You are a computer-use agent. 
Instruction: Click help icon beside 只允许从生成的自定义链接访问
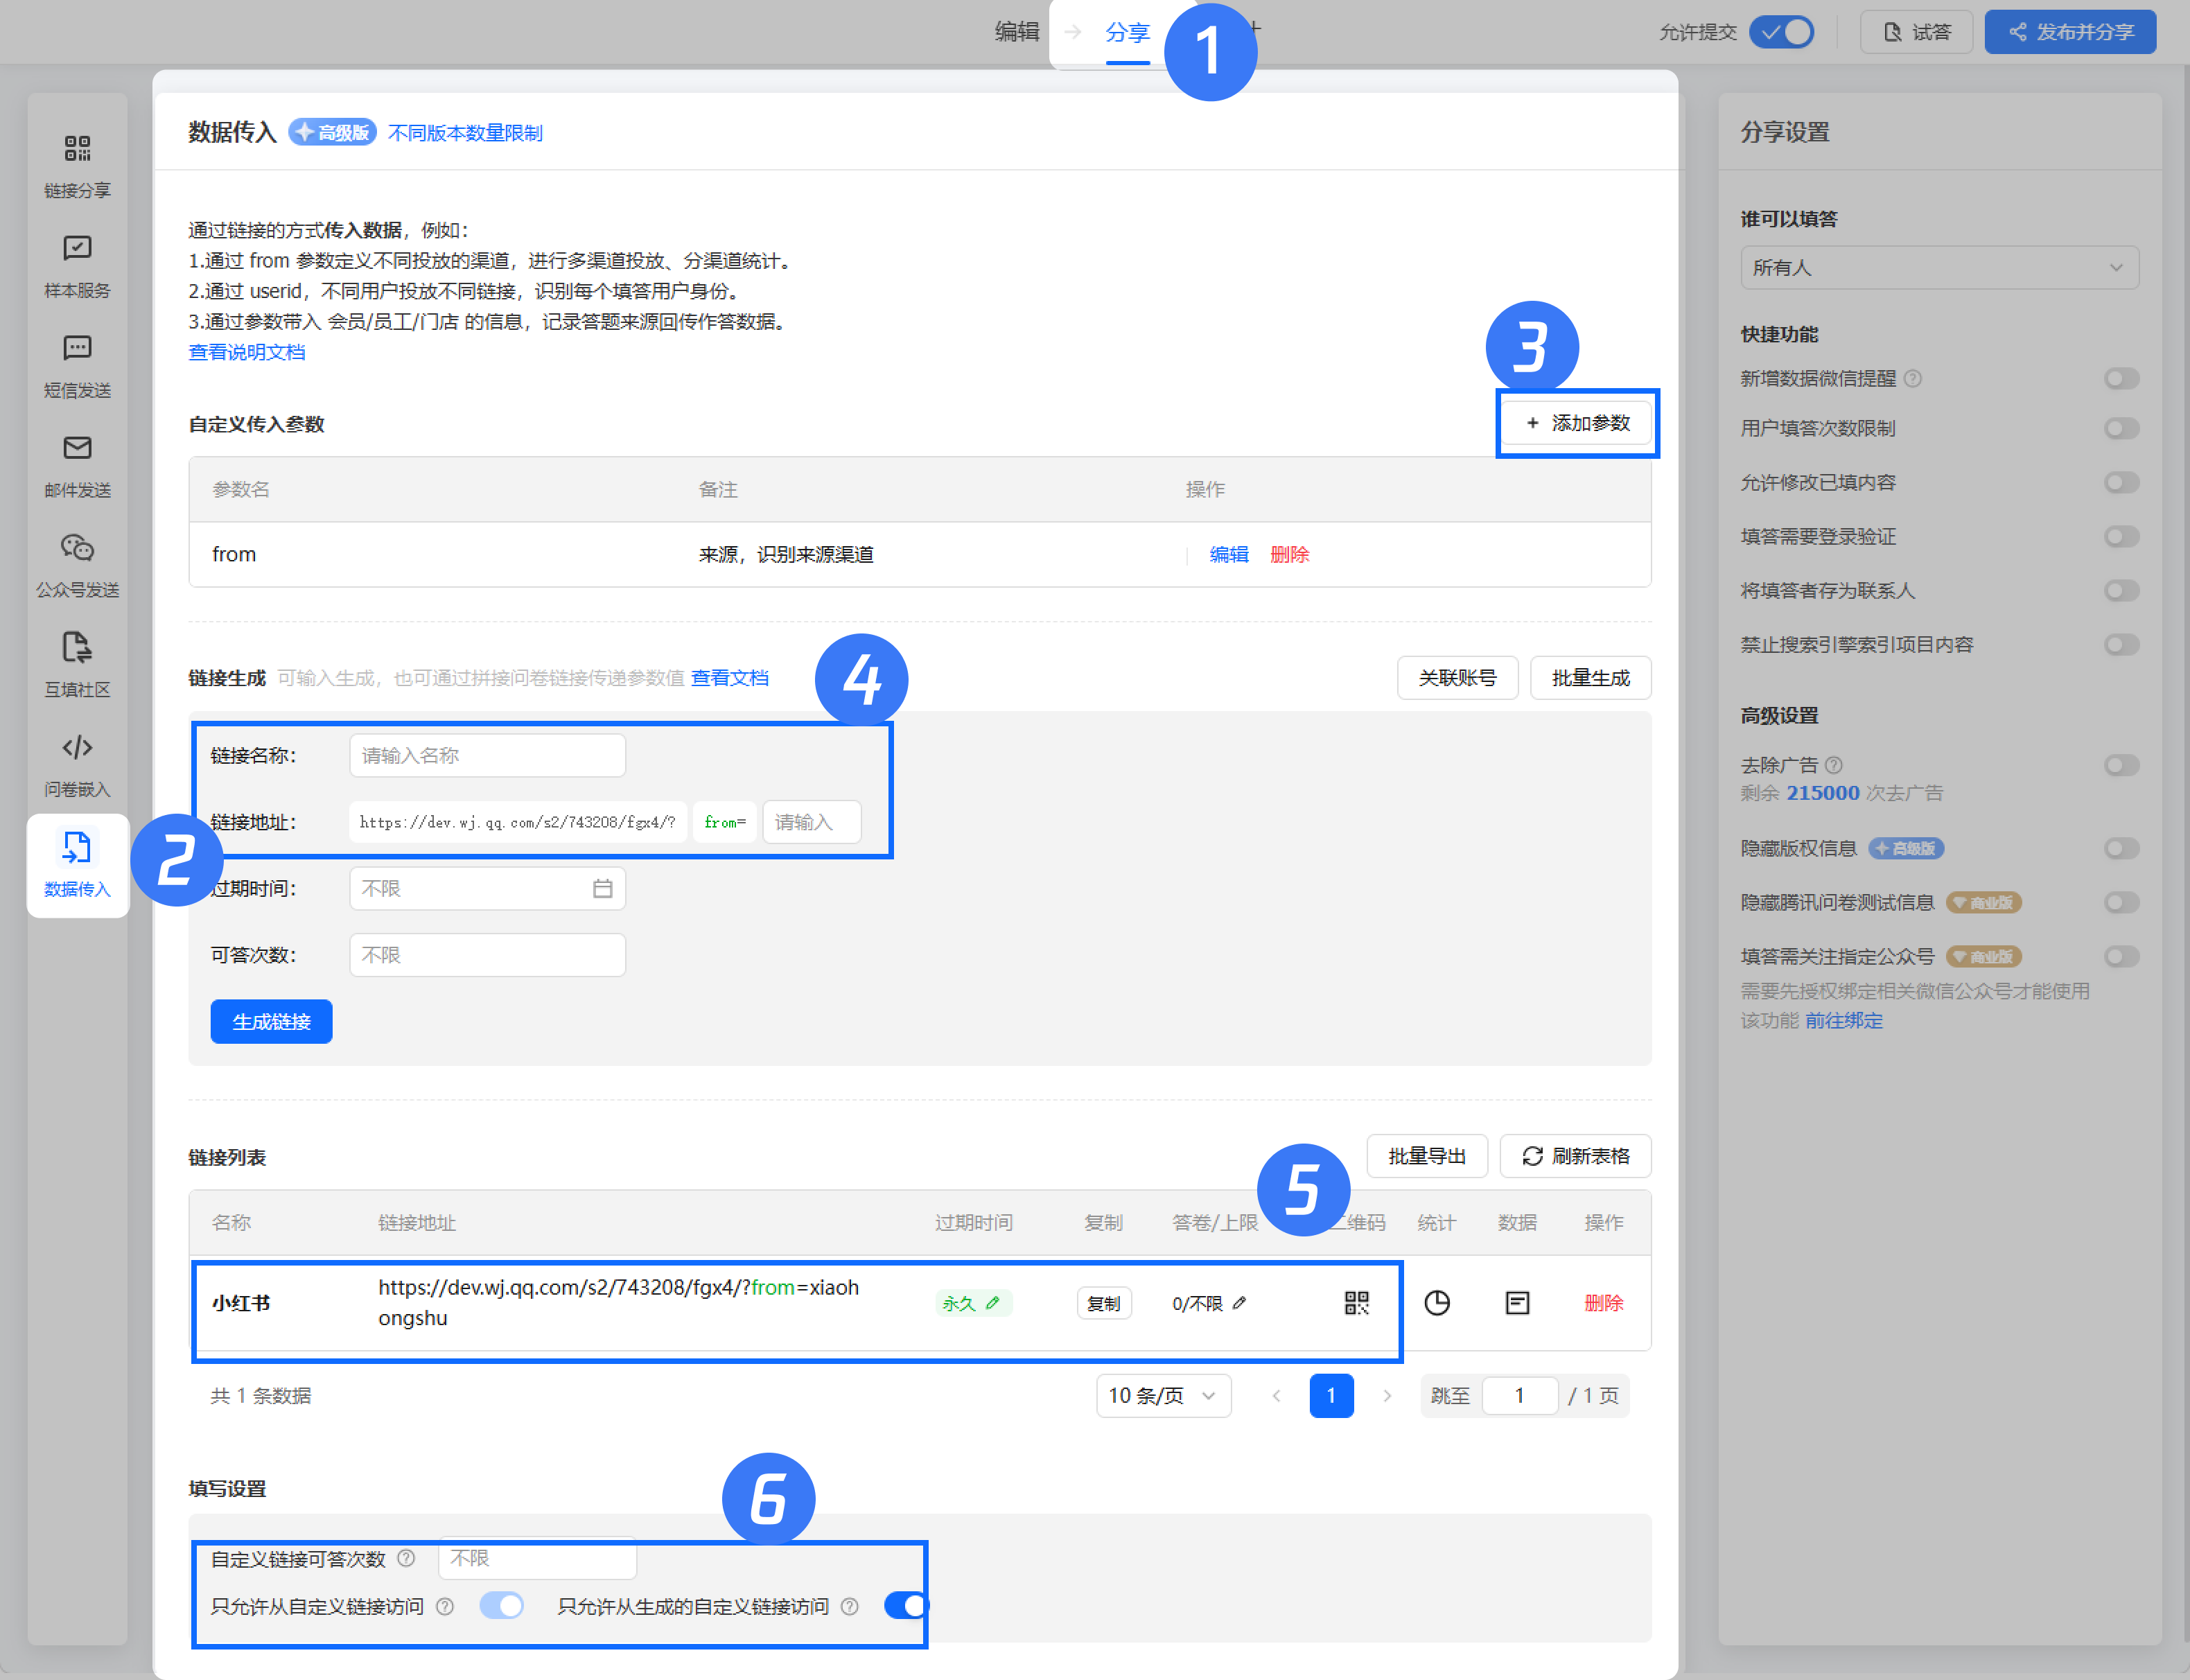pyautogui.click(x=849, y=1606)
